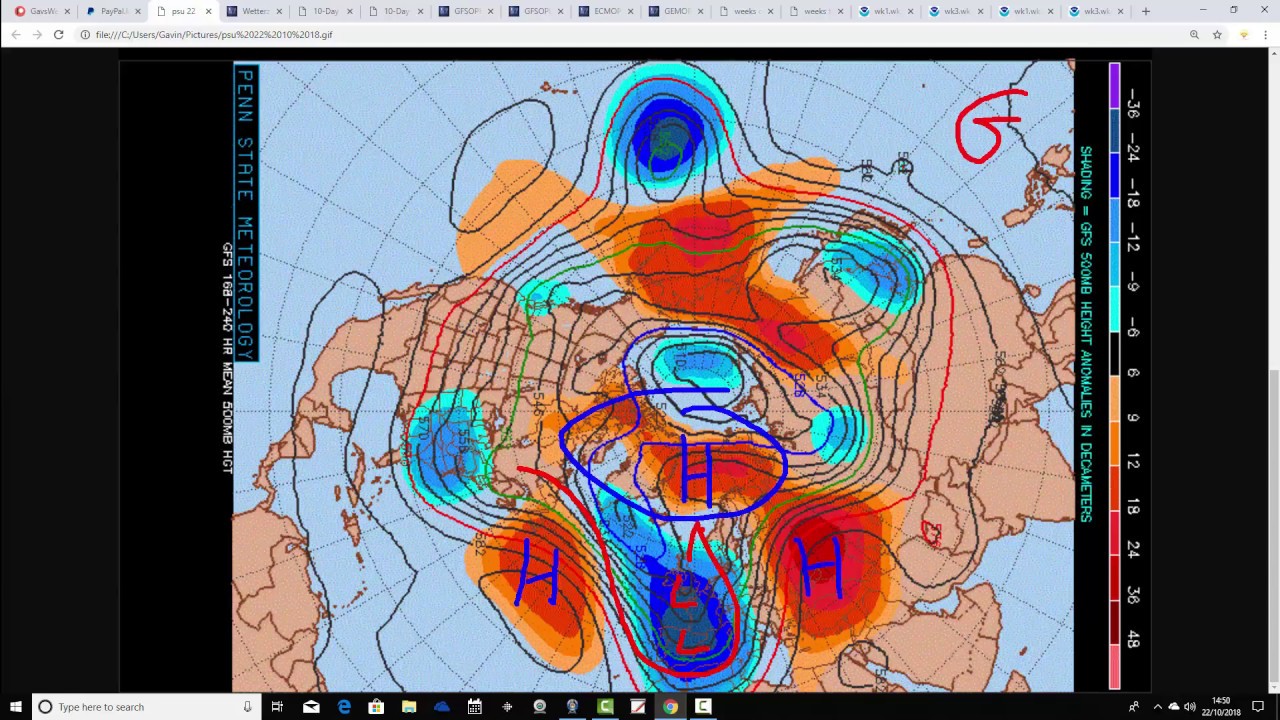Open the Calendar app on taskbar

tap(474, 707)
